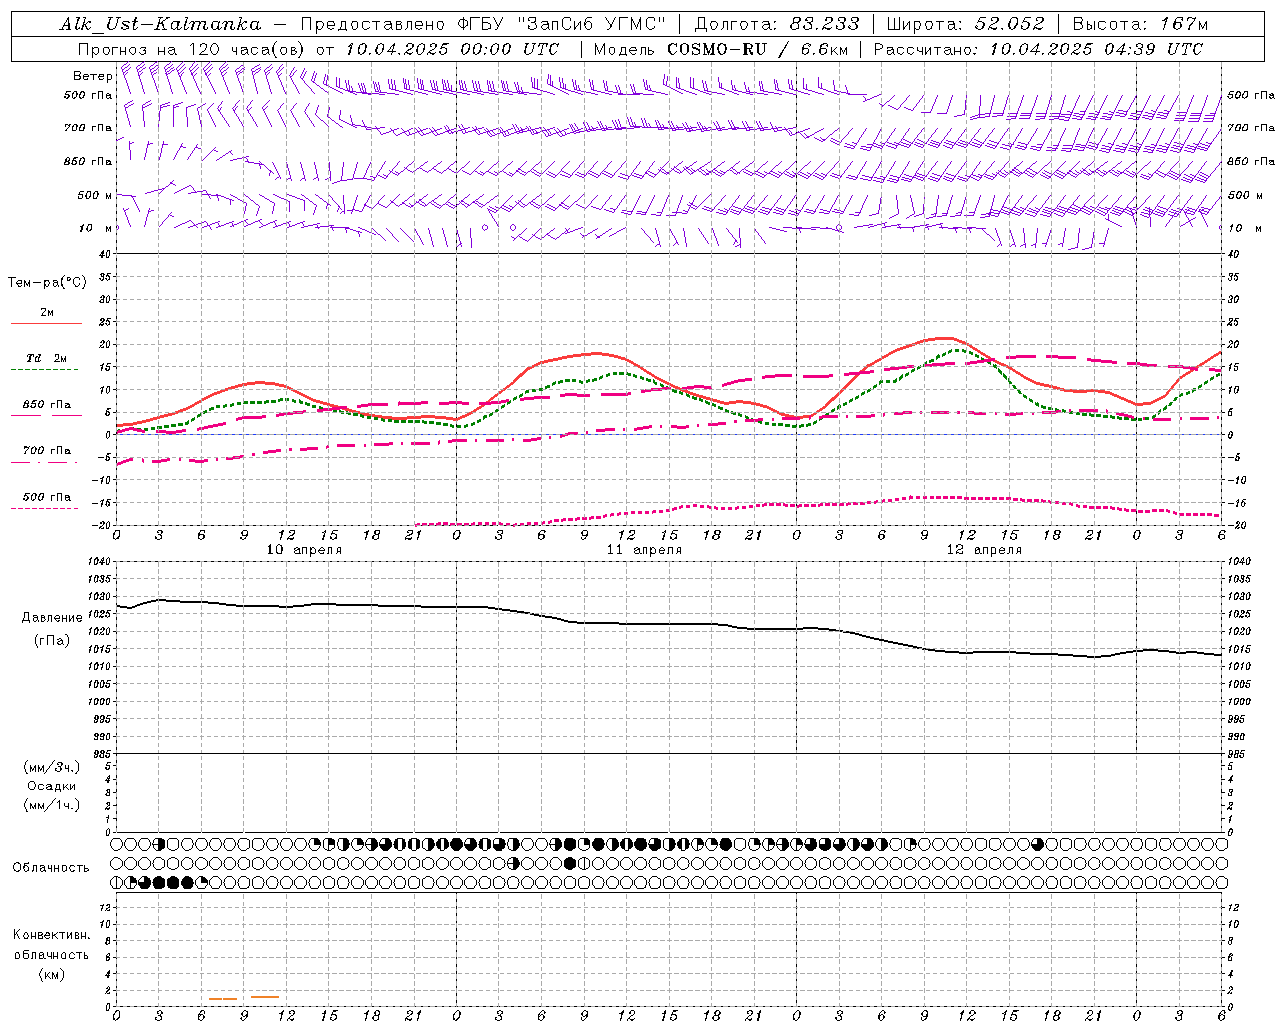Click the Модель COSMO-RU / 6.6км label
Viewport: 1280px width, 1024px height.
[x=721, y=49]
